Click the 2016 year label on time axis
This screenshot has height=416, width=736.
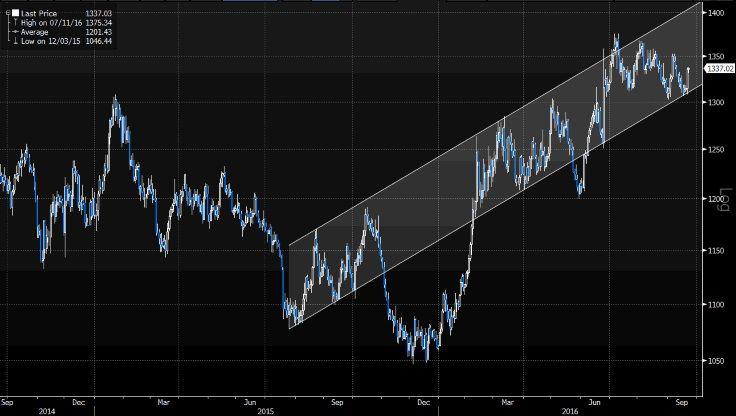pos(572,410)
